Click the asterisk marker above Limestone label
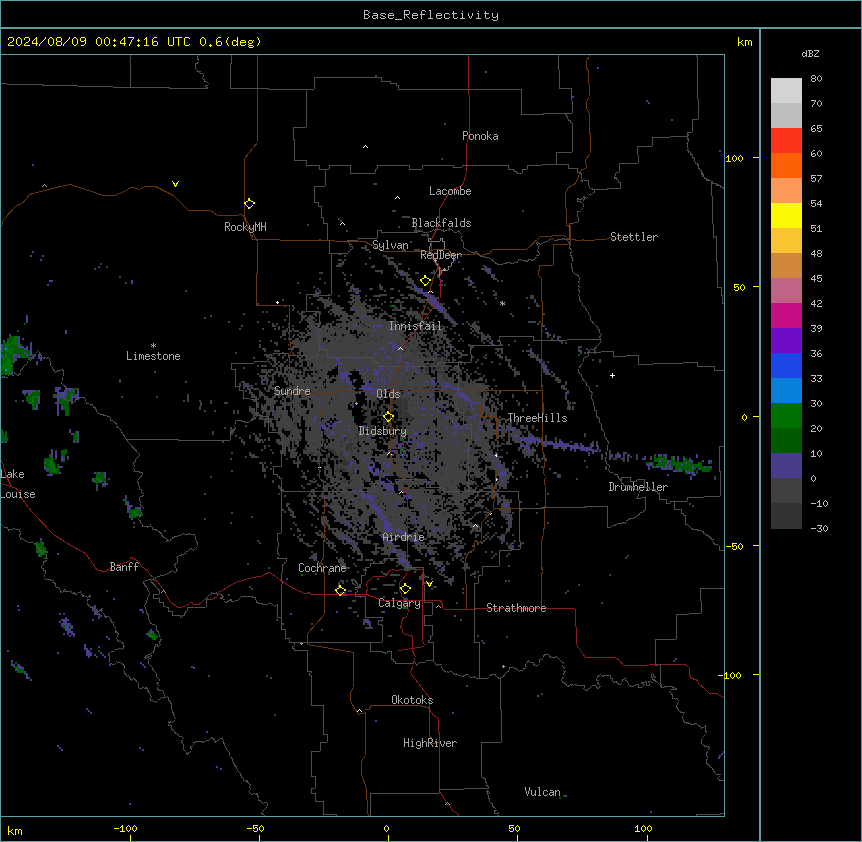862x842 pixels. click(153, 346)
